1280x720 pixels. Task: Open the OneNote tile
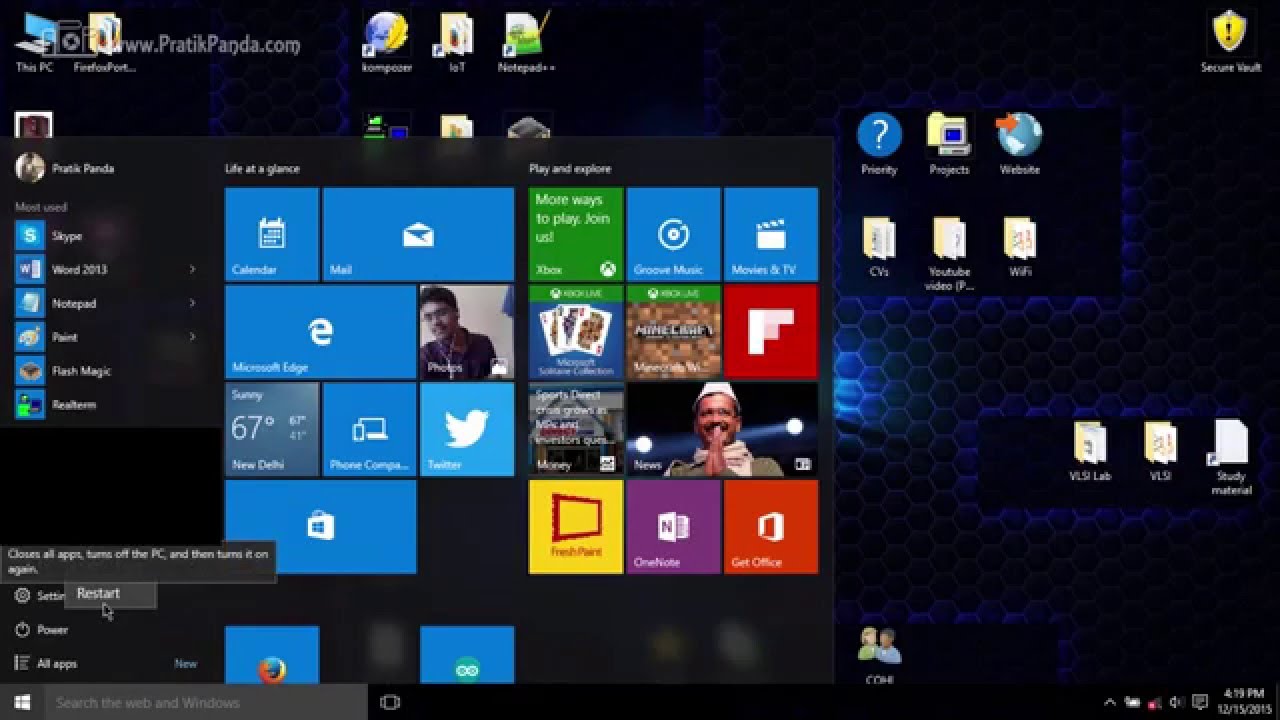(673, 526)
